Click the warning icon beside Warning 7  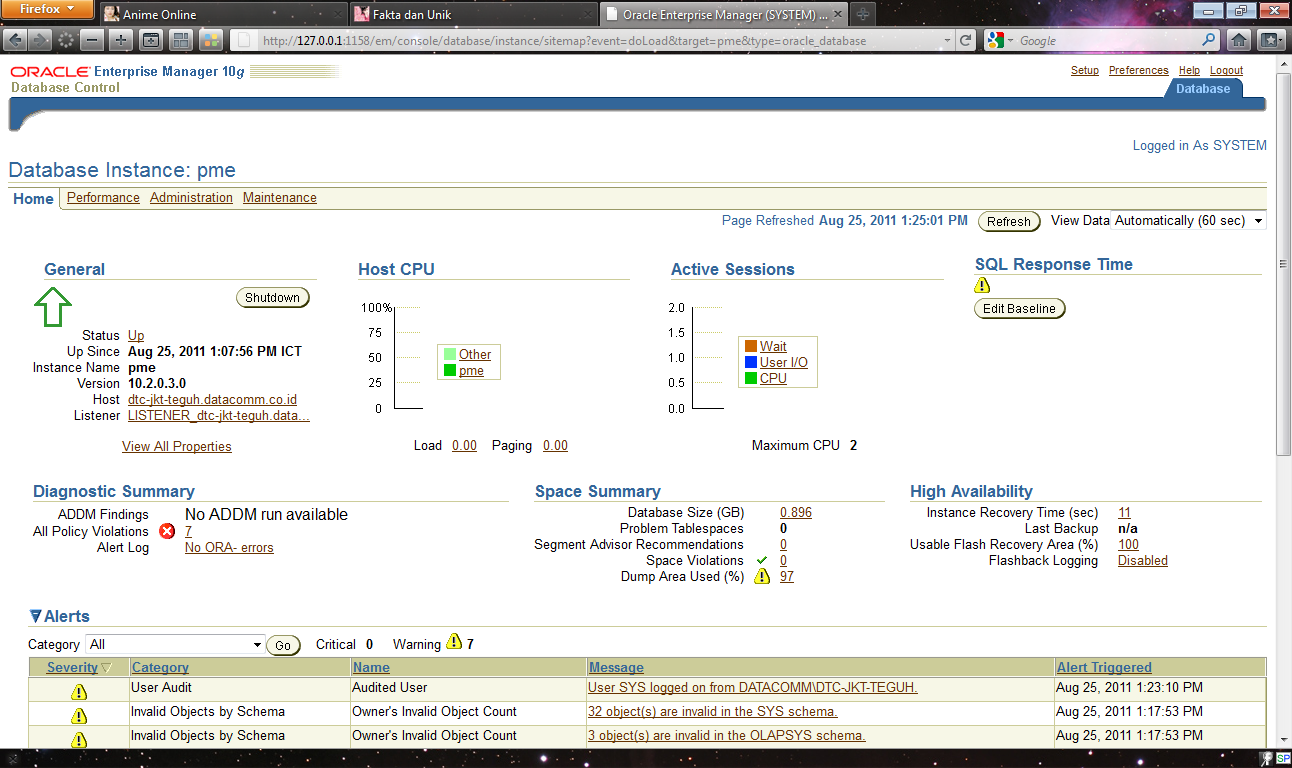(454, 642)
